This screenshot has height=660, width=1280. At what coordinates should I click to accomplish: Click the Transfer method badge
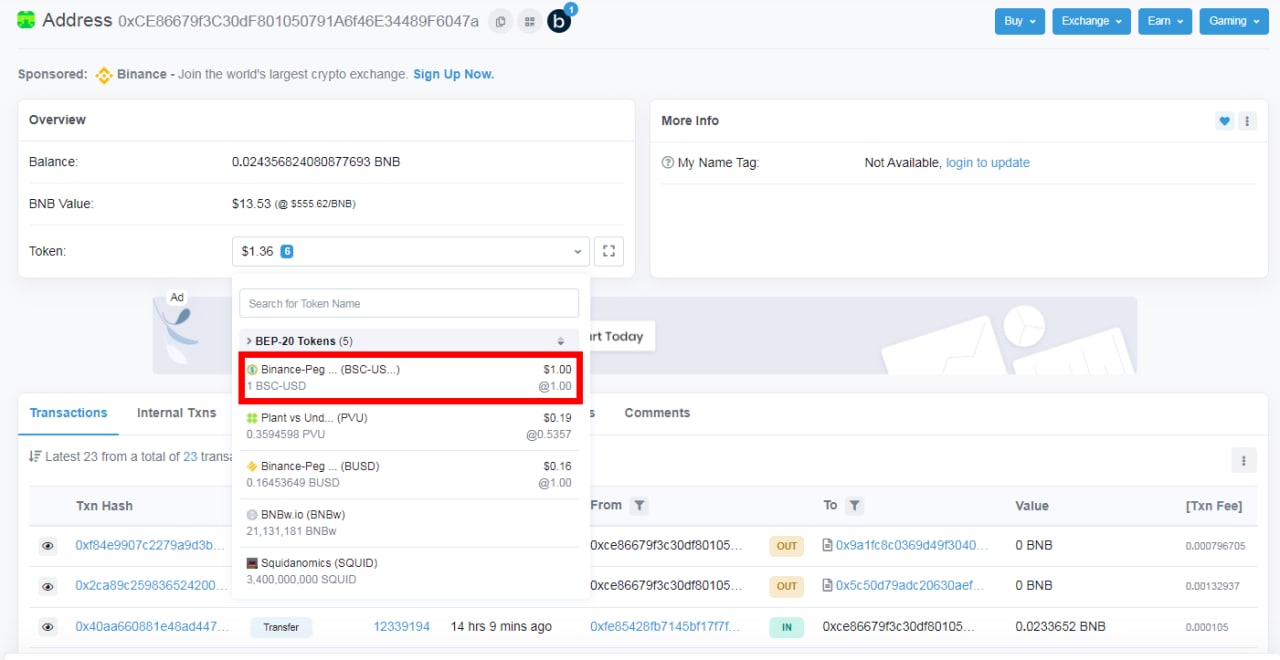281,627
